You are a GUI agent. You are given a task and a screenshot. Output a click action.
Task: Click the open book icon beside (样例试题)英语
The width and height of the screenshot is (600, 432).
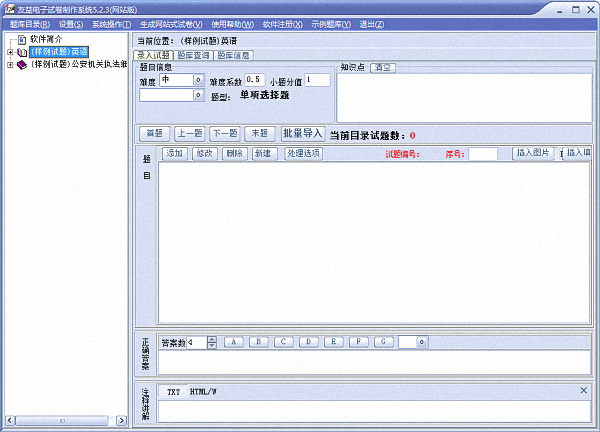22,51
